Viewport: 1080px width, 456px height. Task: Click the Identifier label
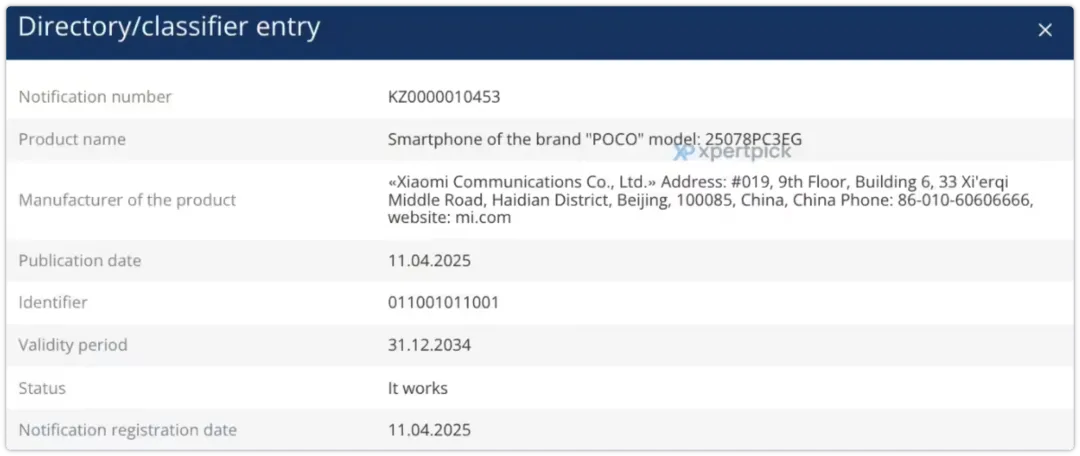(53, 302)
